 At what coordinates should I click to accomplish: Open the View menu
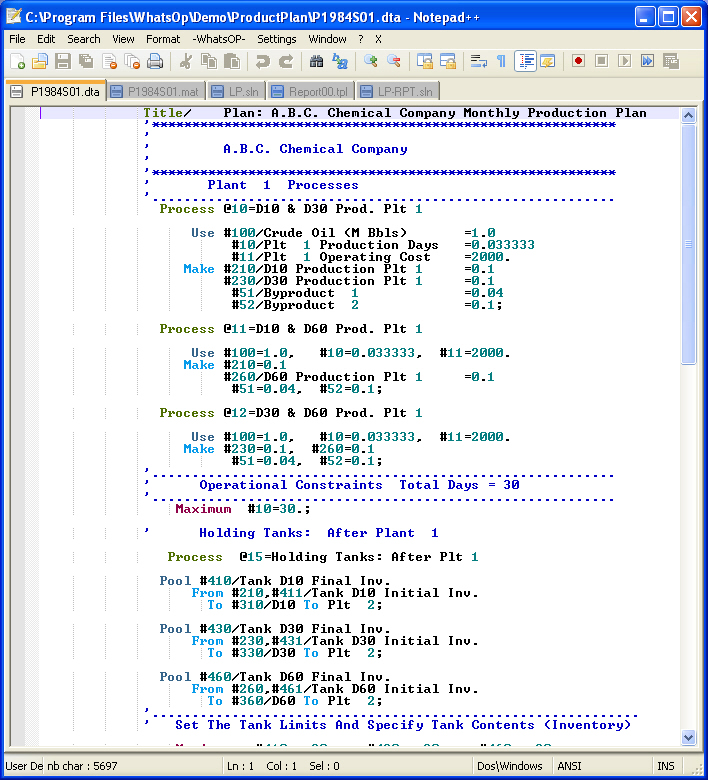123,39
